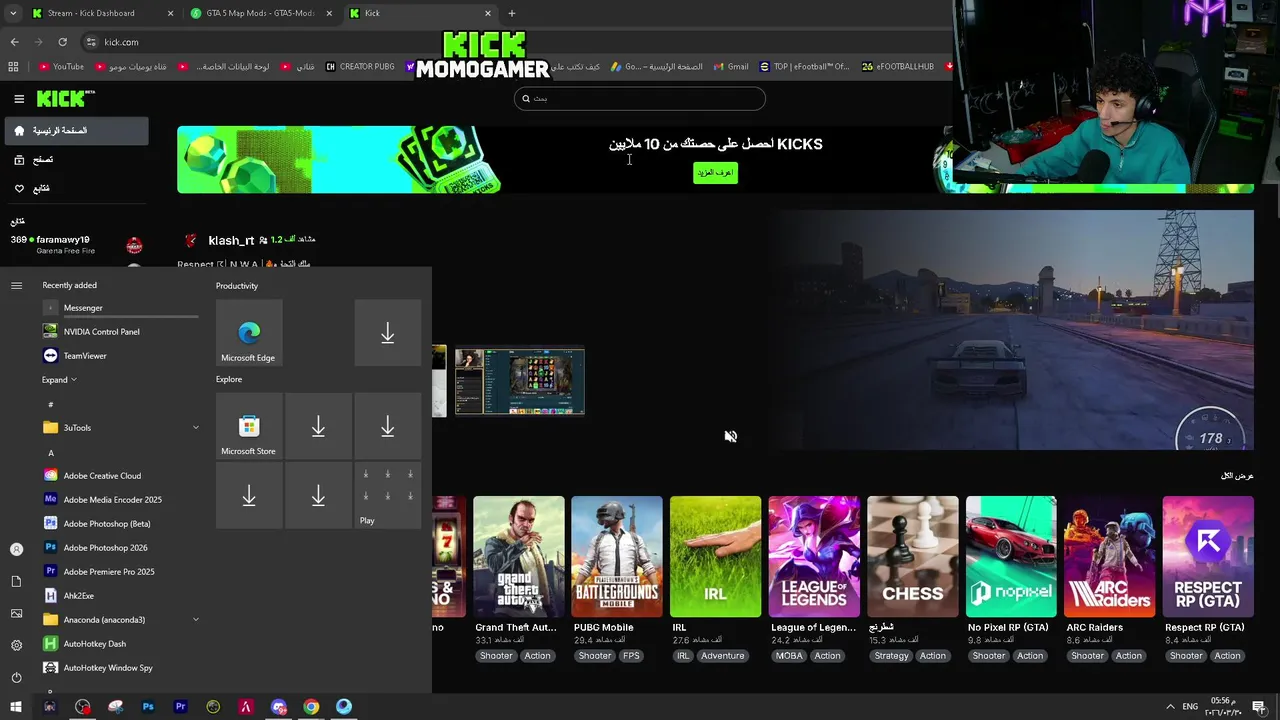Click the Kick logo in the header
The image size is (1280, 720).
65,98
